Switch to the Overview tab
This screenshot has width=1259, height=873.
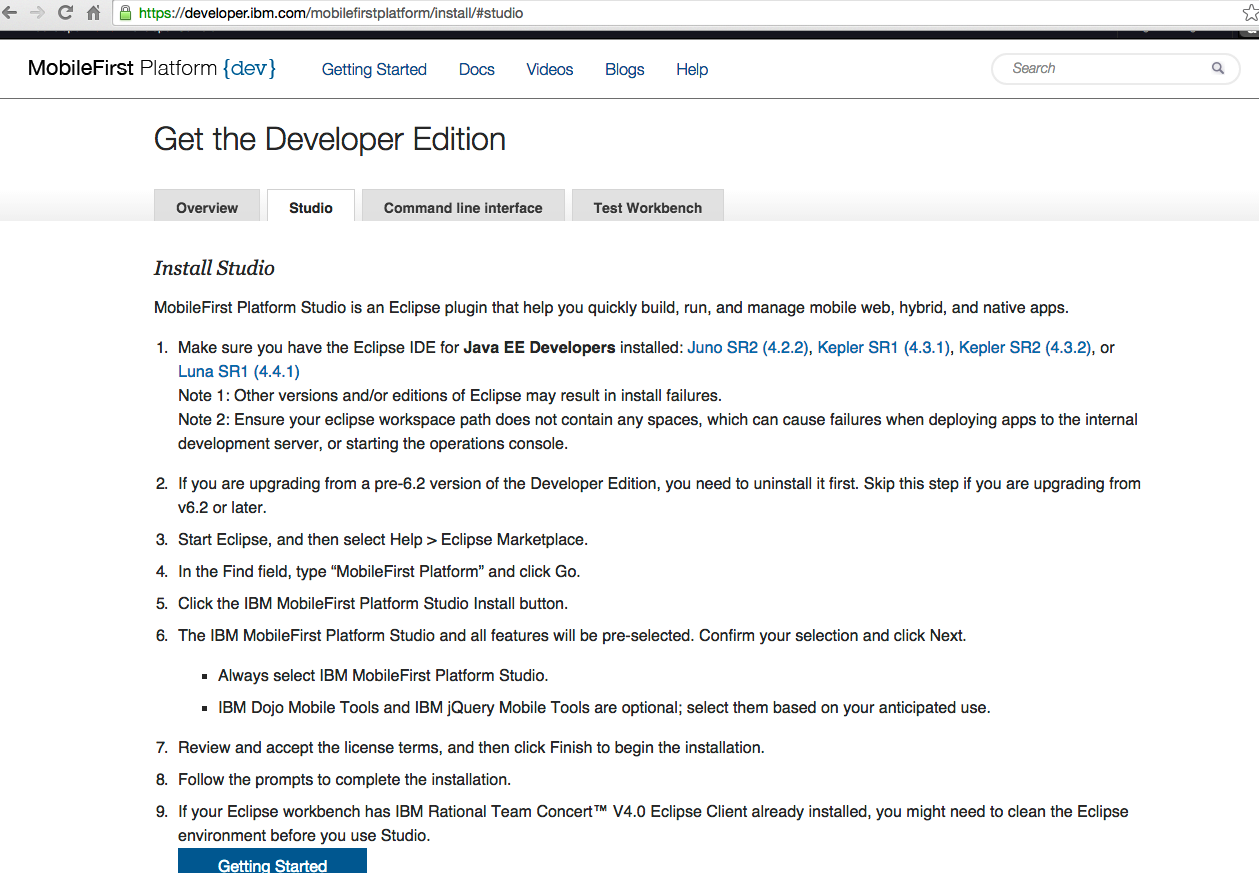coord(207,207)
